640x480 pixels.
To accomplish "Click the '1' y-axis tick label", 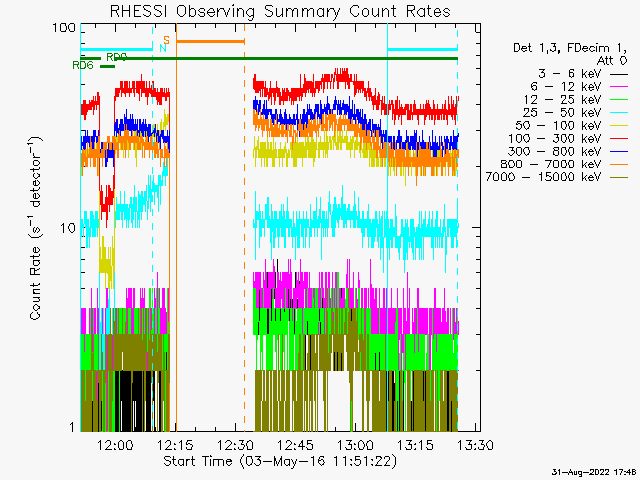I will click(x=72, y=427).
